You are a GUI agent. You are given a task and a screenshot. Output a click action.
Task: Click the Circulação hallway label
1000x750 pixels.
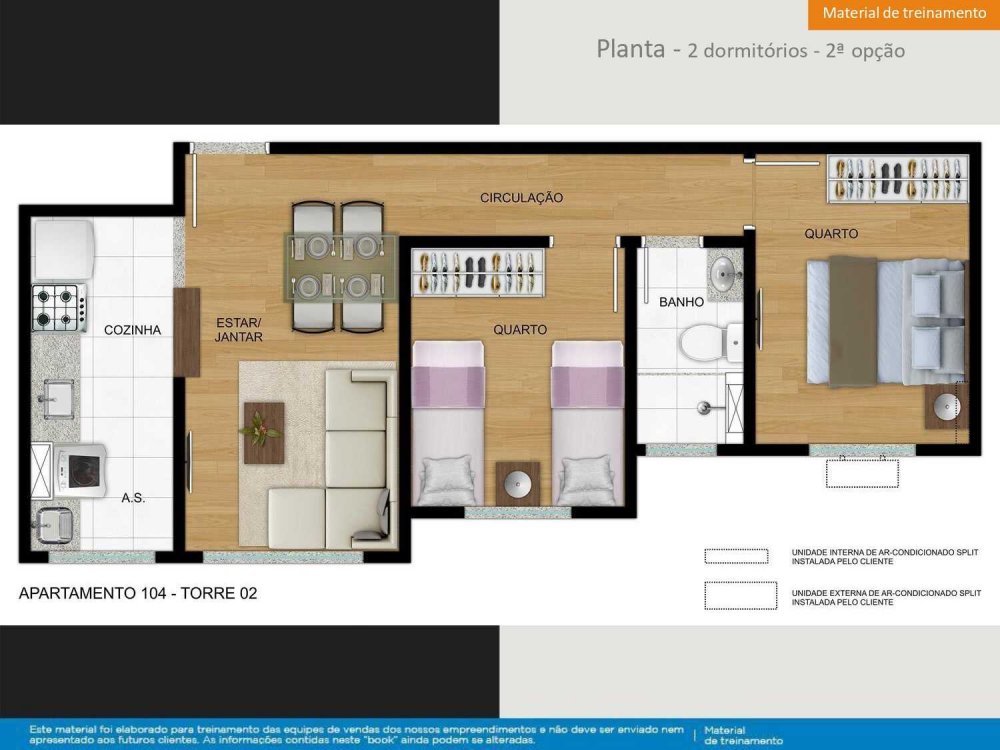[x=521, y=198]
